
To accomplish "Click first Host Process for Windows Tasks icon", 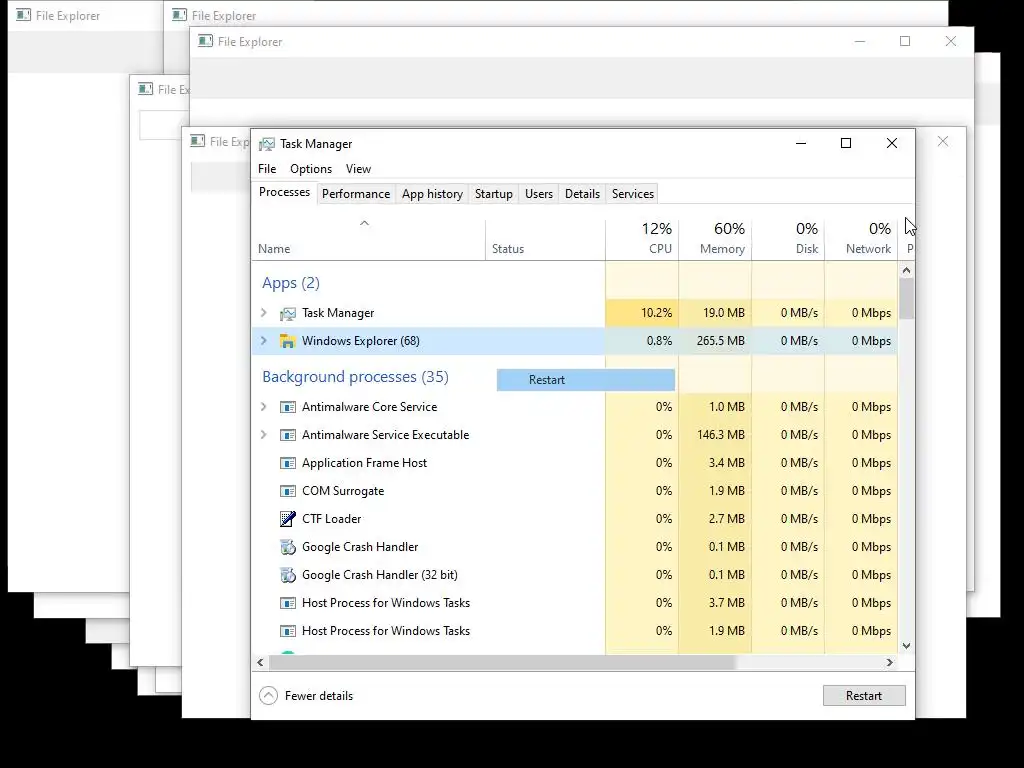I will pos(287,603).
